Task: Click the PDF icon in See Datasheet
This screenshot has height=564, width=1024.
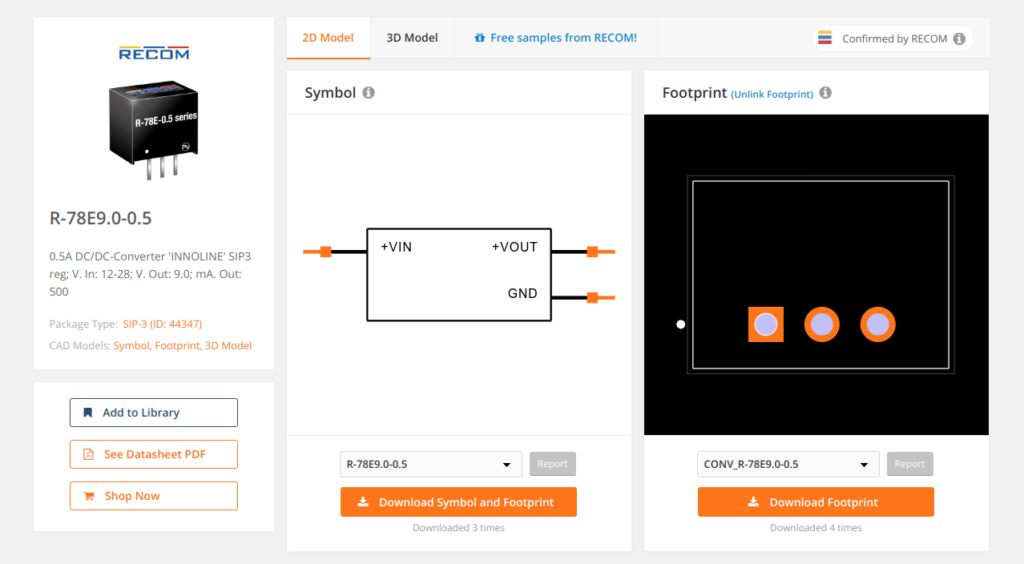Action: coord(88,454)
